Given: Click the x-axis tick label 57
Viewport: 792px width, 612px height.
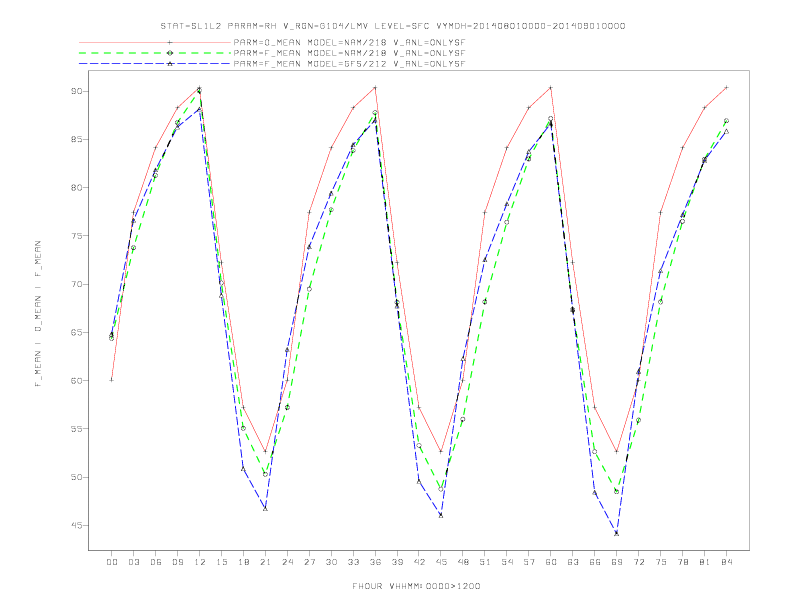Looking at the screenshot, I should coord(529,562).
